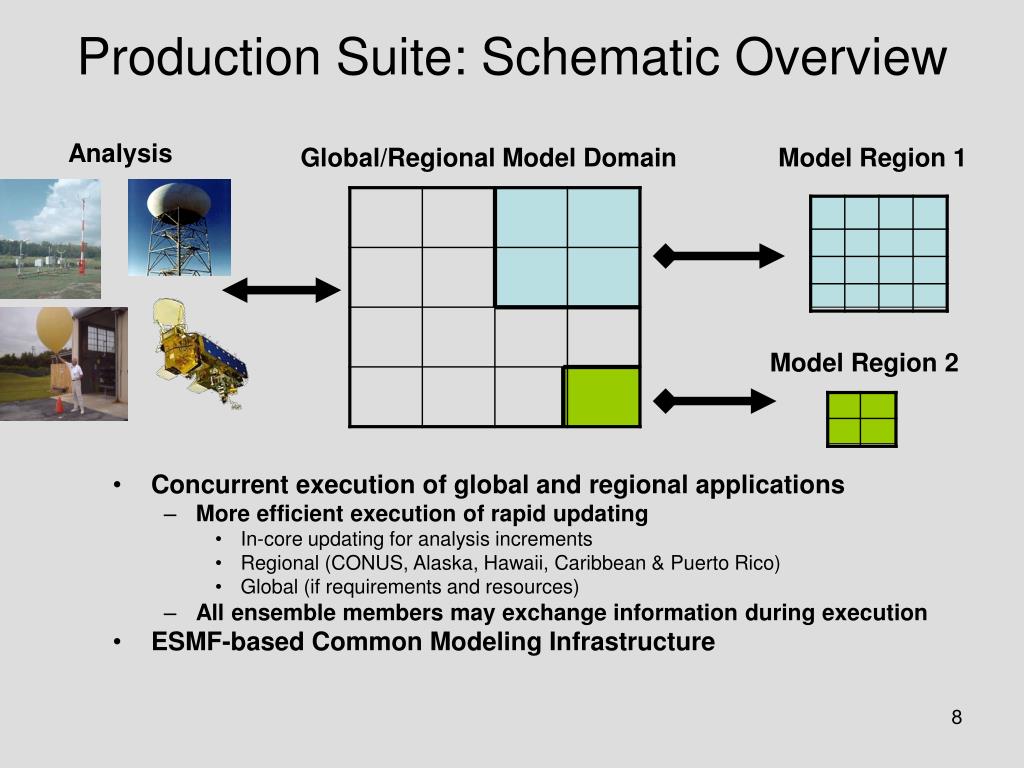Click 'Global/Regional Model Domain' heading
The width and height of the screenshot is (1024, 768).
(488, 158)
